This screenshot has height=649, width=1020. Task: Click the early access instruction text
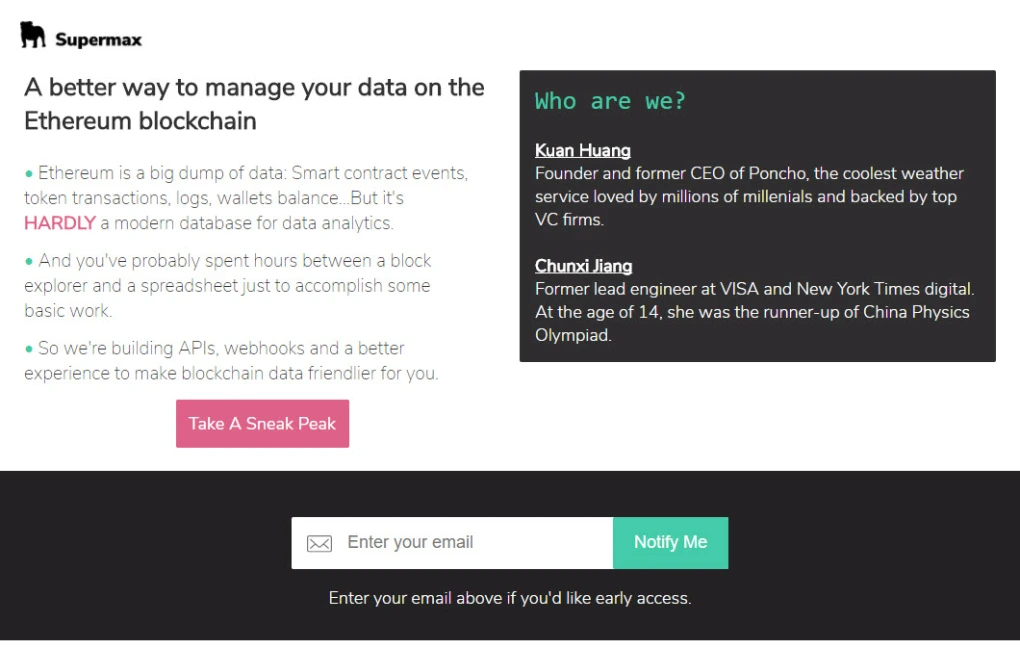click(510, 598)
